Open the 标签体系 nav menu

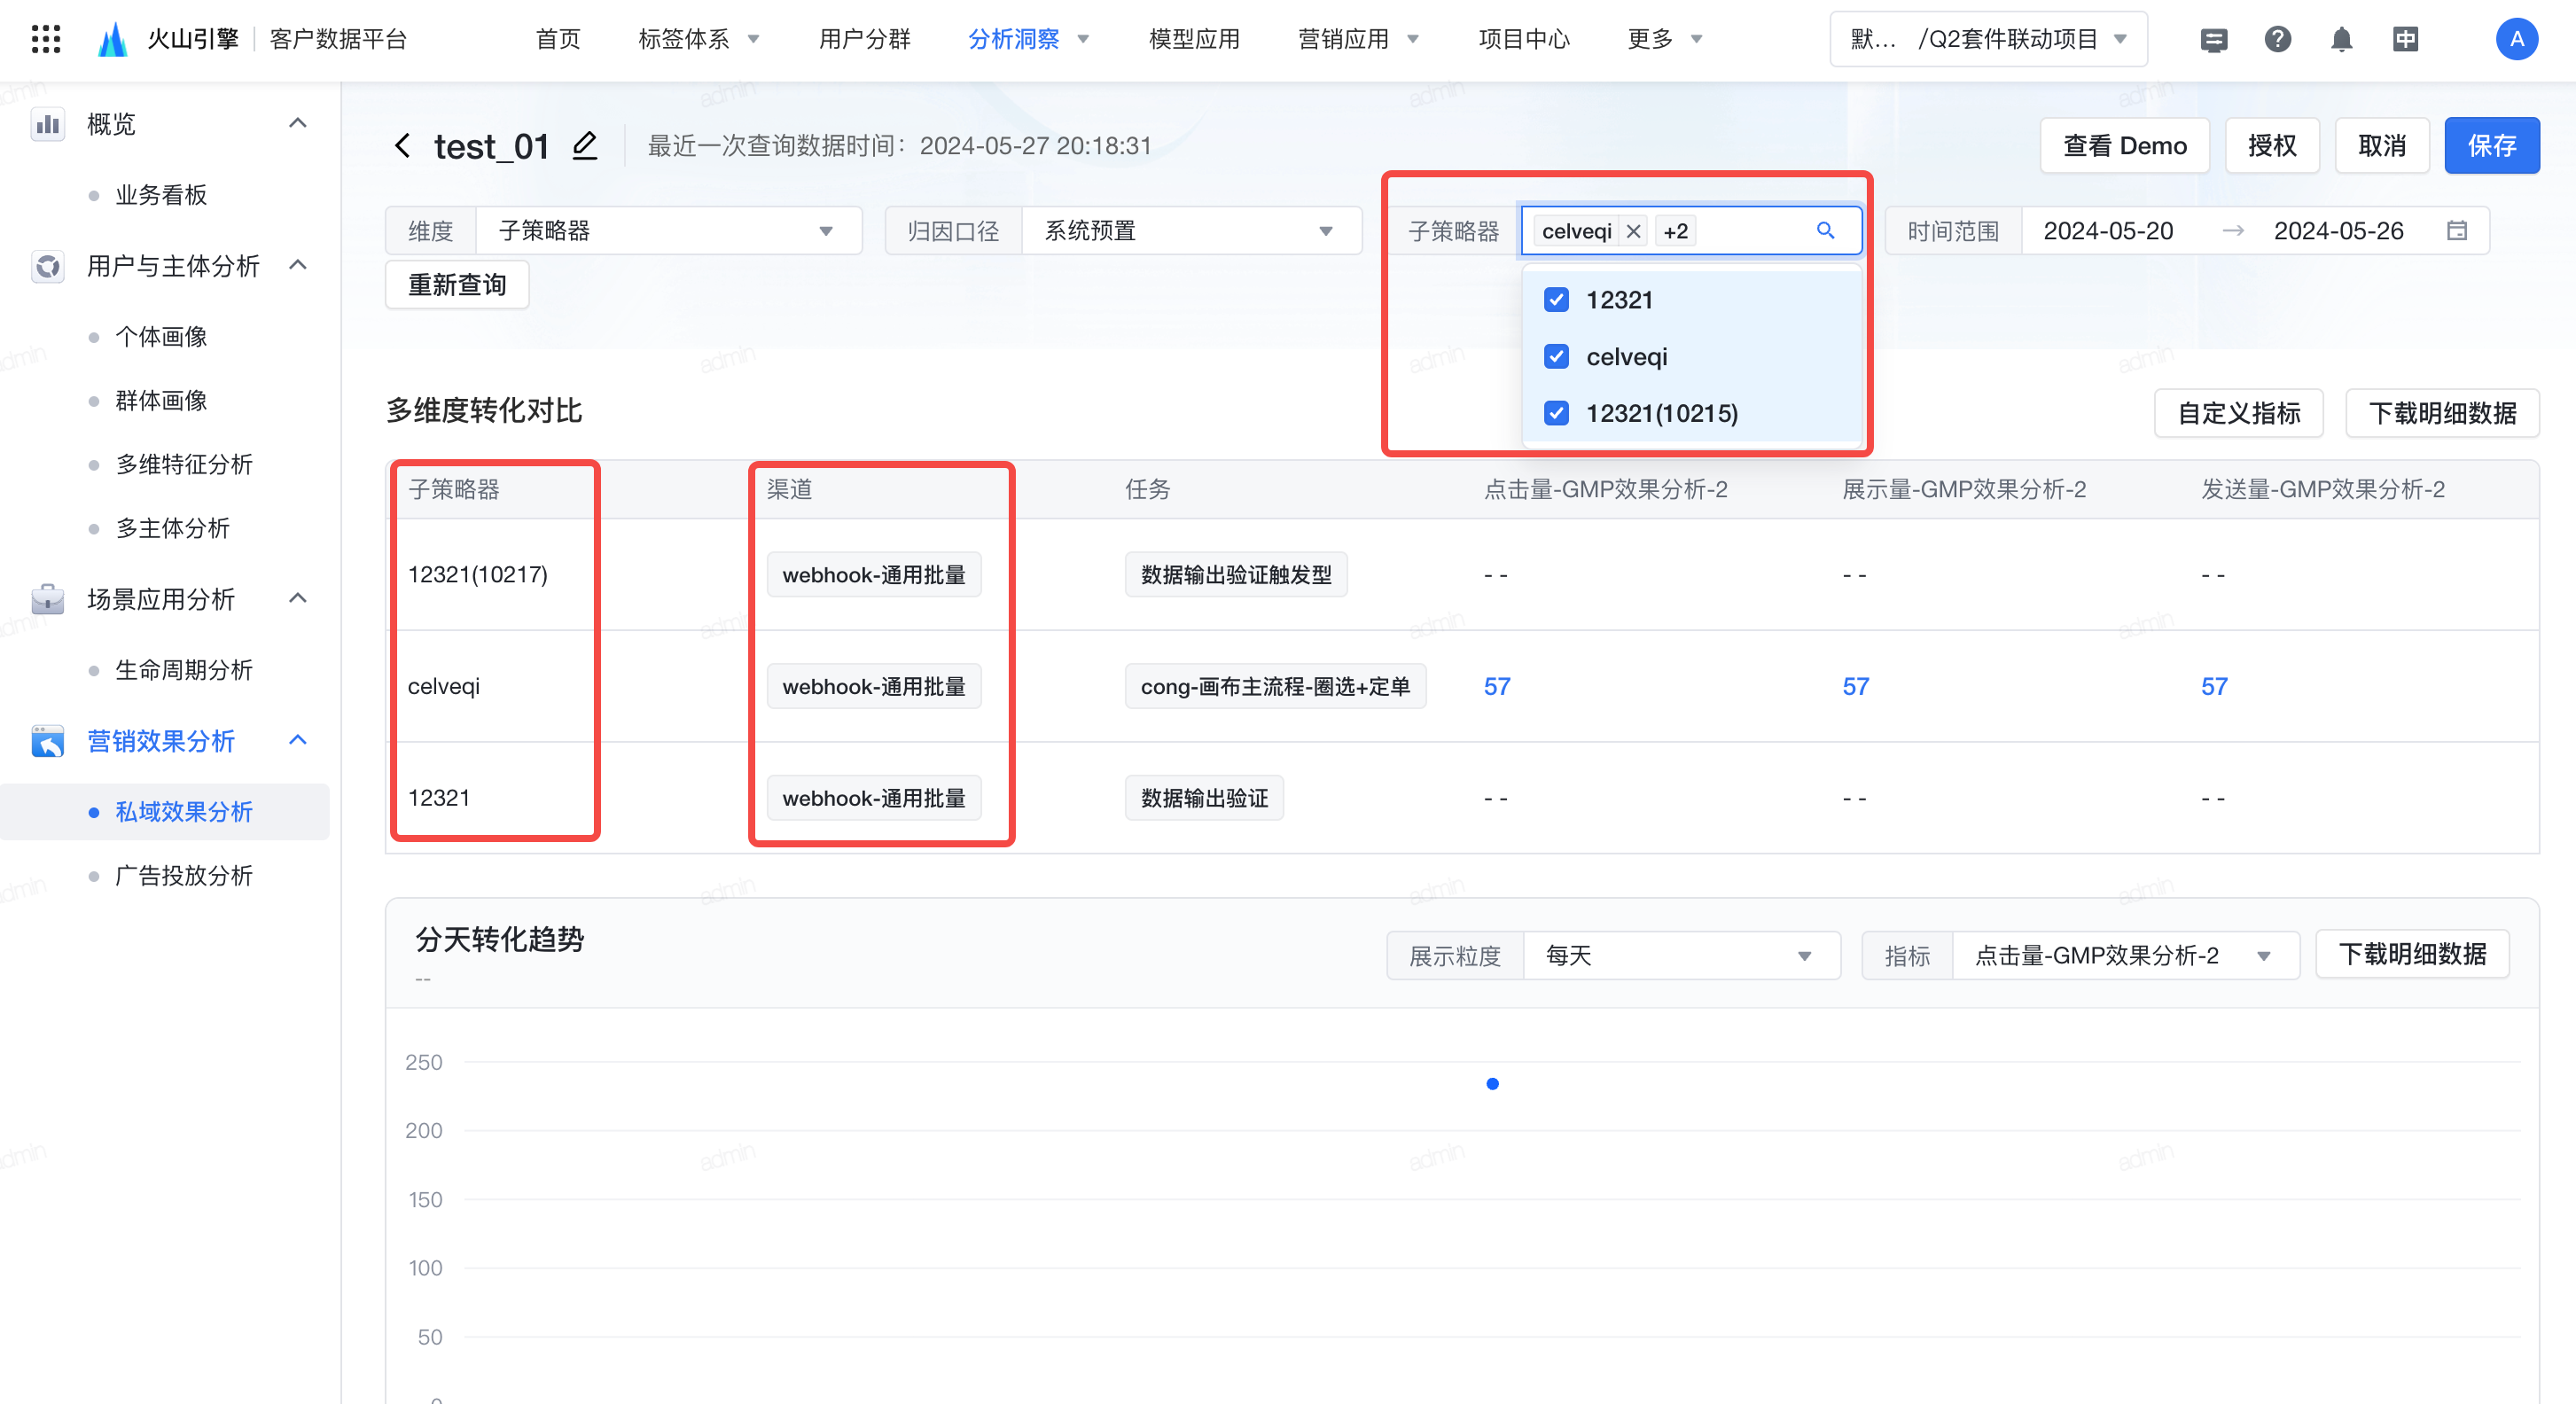pos(699,39)
